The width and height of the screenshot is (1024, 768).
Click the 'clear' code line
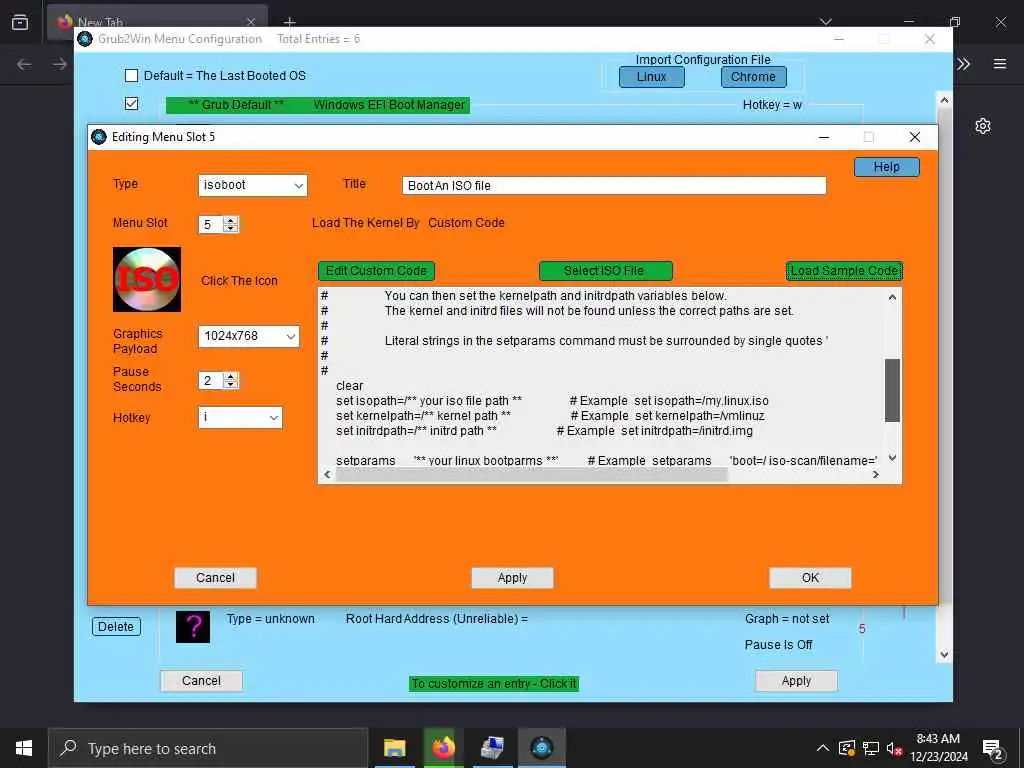(x=350, y=386)
